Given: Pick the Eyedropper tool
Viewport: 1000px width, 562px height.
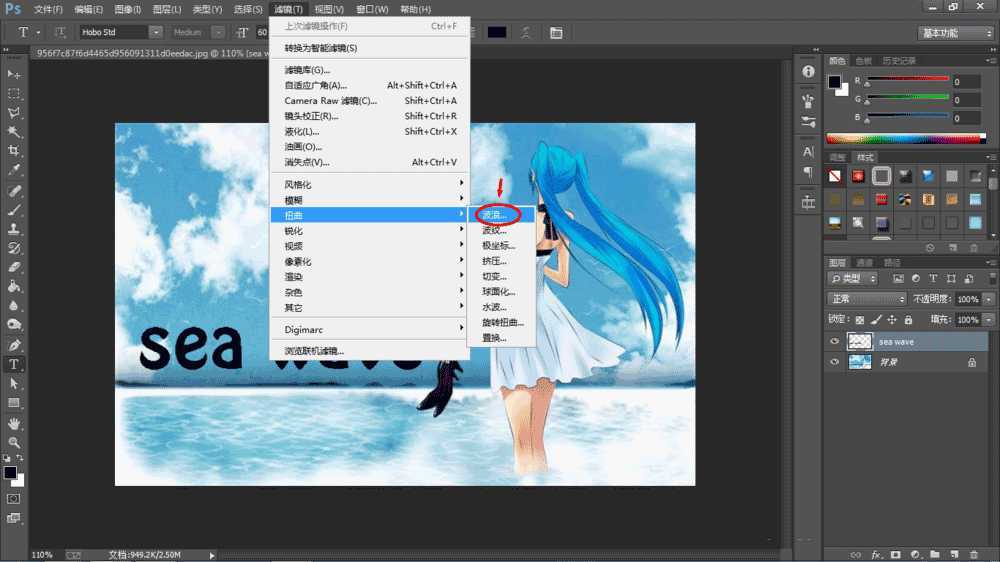Looking at the screenshot, I should (14, 170).
